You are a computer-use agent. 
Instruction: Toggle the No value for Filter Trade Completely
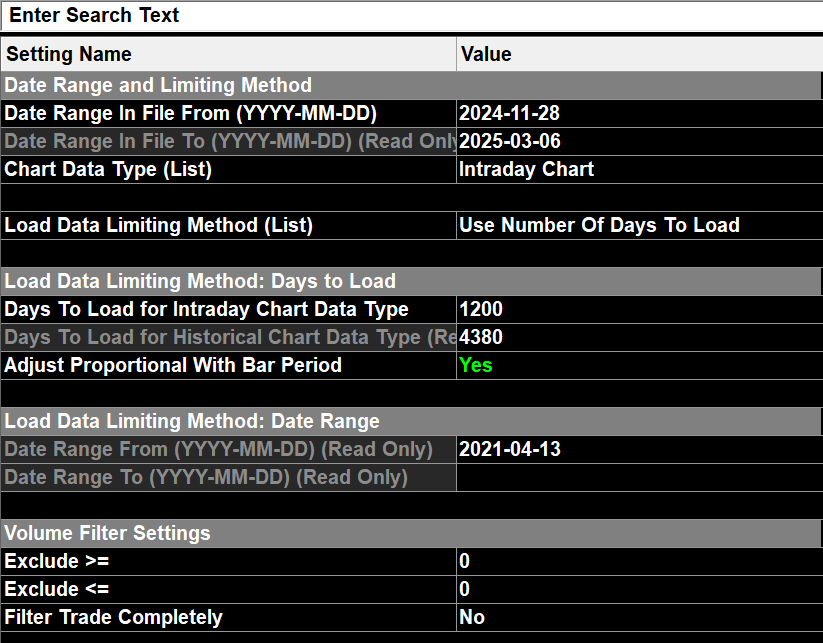(640, 617)
